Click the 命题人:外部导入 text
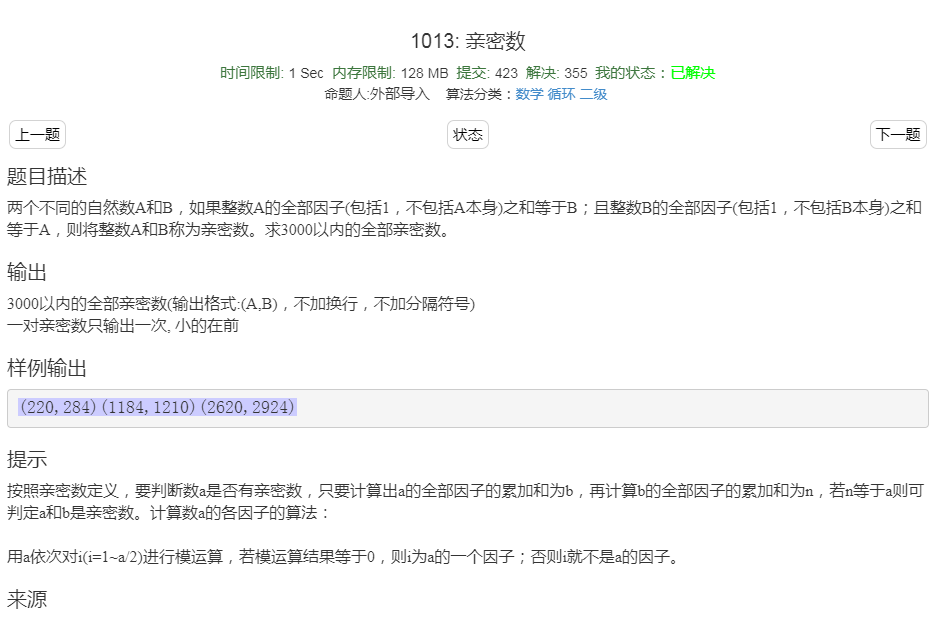948x636 pixels. [x=377, y=94]
